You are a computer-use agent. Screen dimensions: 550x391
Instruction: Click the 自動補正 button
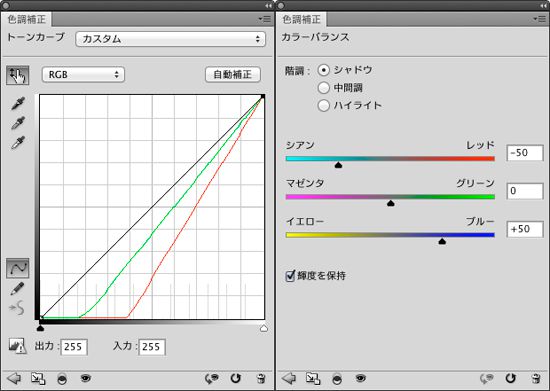coord(233,74)
